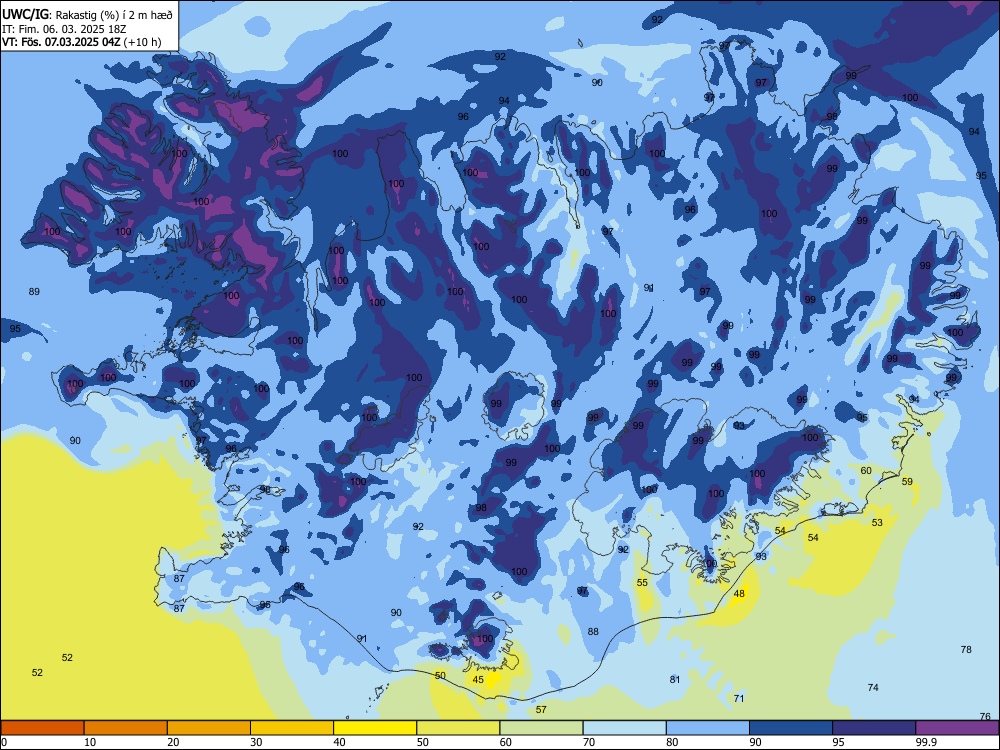Click the '74' humidity value on the map
1000x750 pixels.
(873, 688)
